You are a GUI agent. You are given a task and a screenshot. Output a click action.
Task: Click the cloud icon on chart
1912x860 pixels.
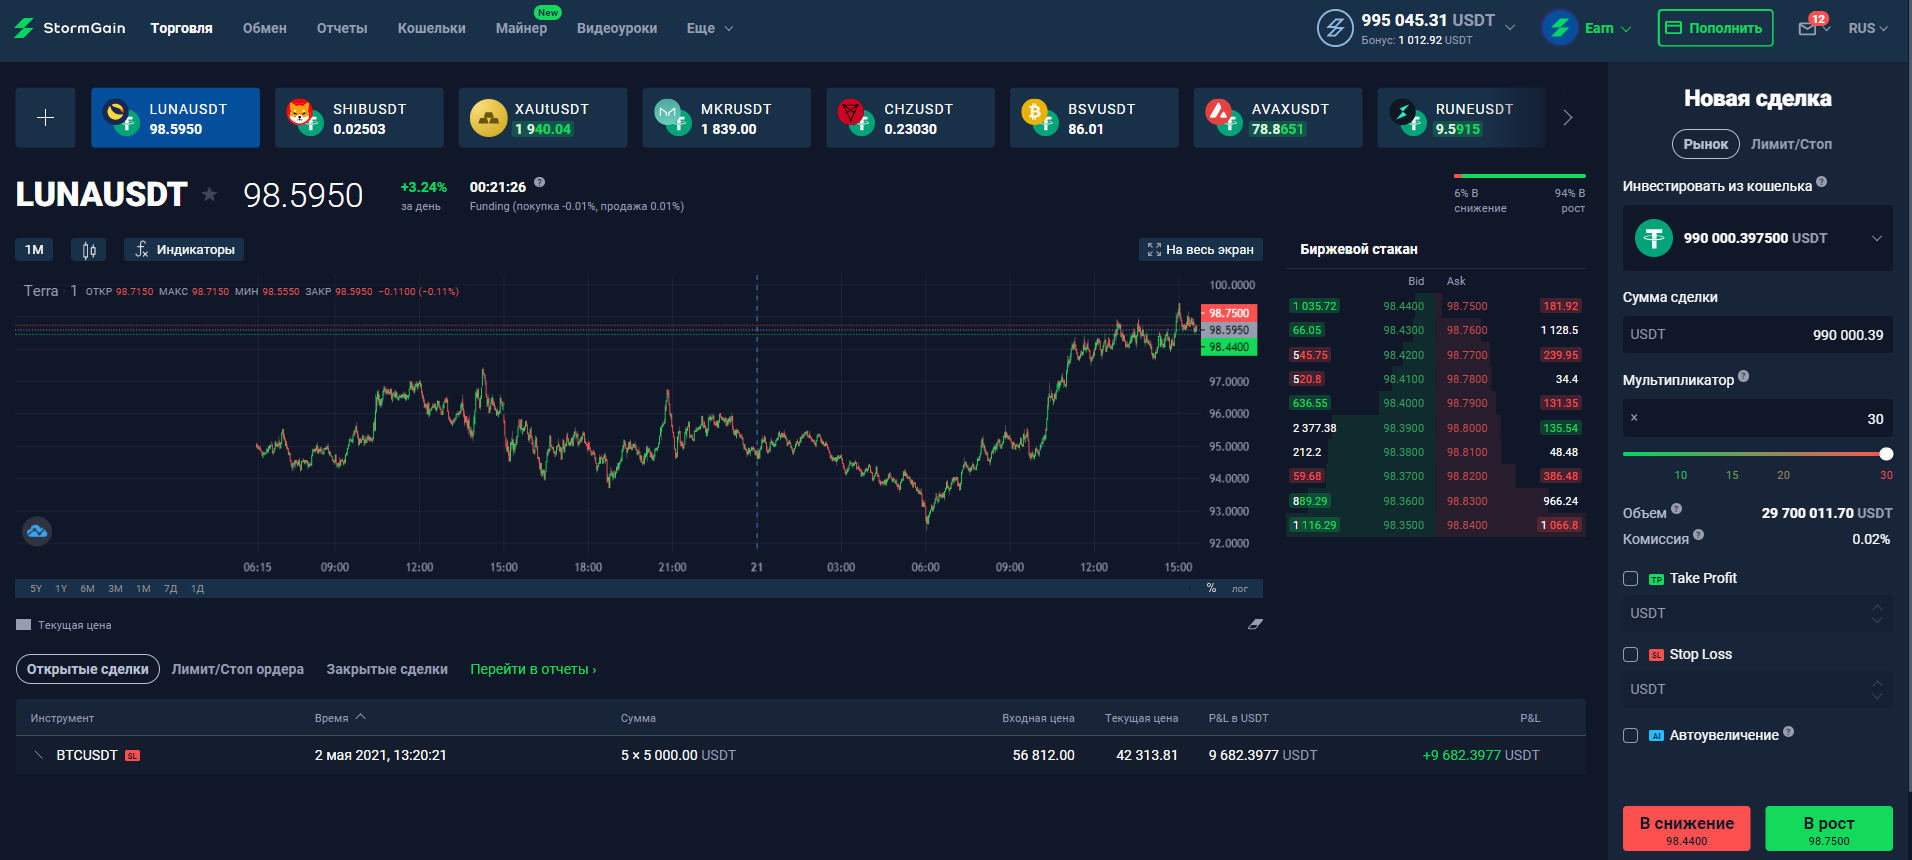[37, 531]
